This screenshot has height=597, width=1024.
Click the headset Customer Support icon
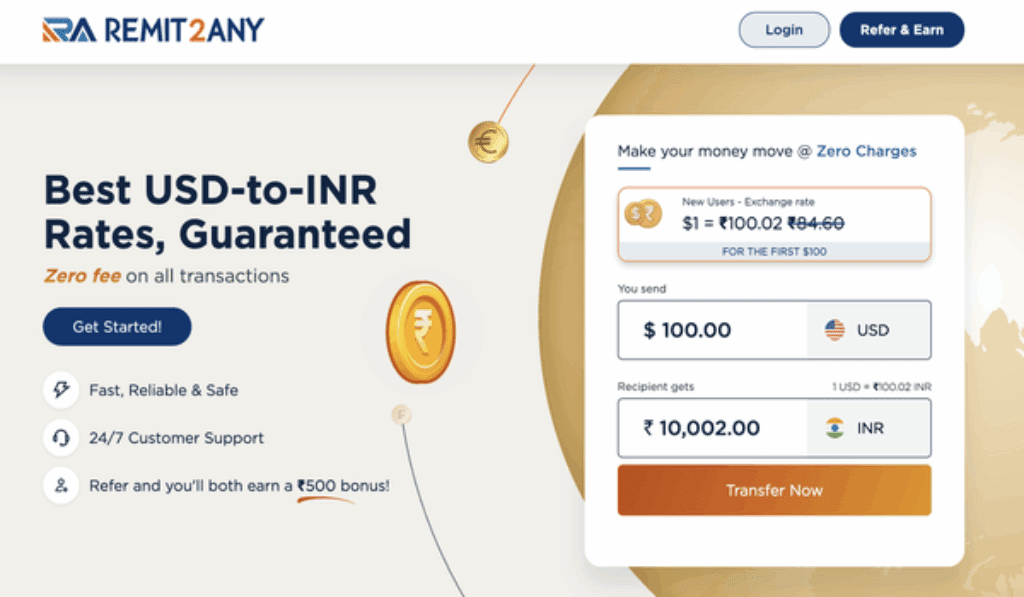pos(61,438)
